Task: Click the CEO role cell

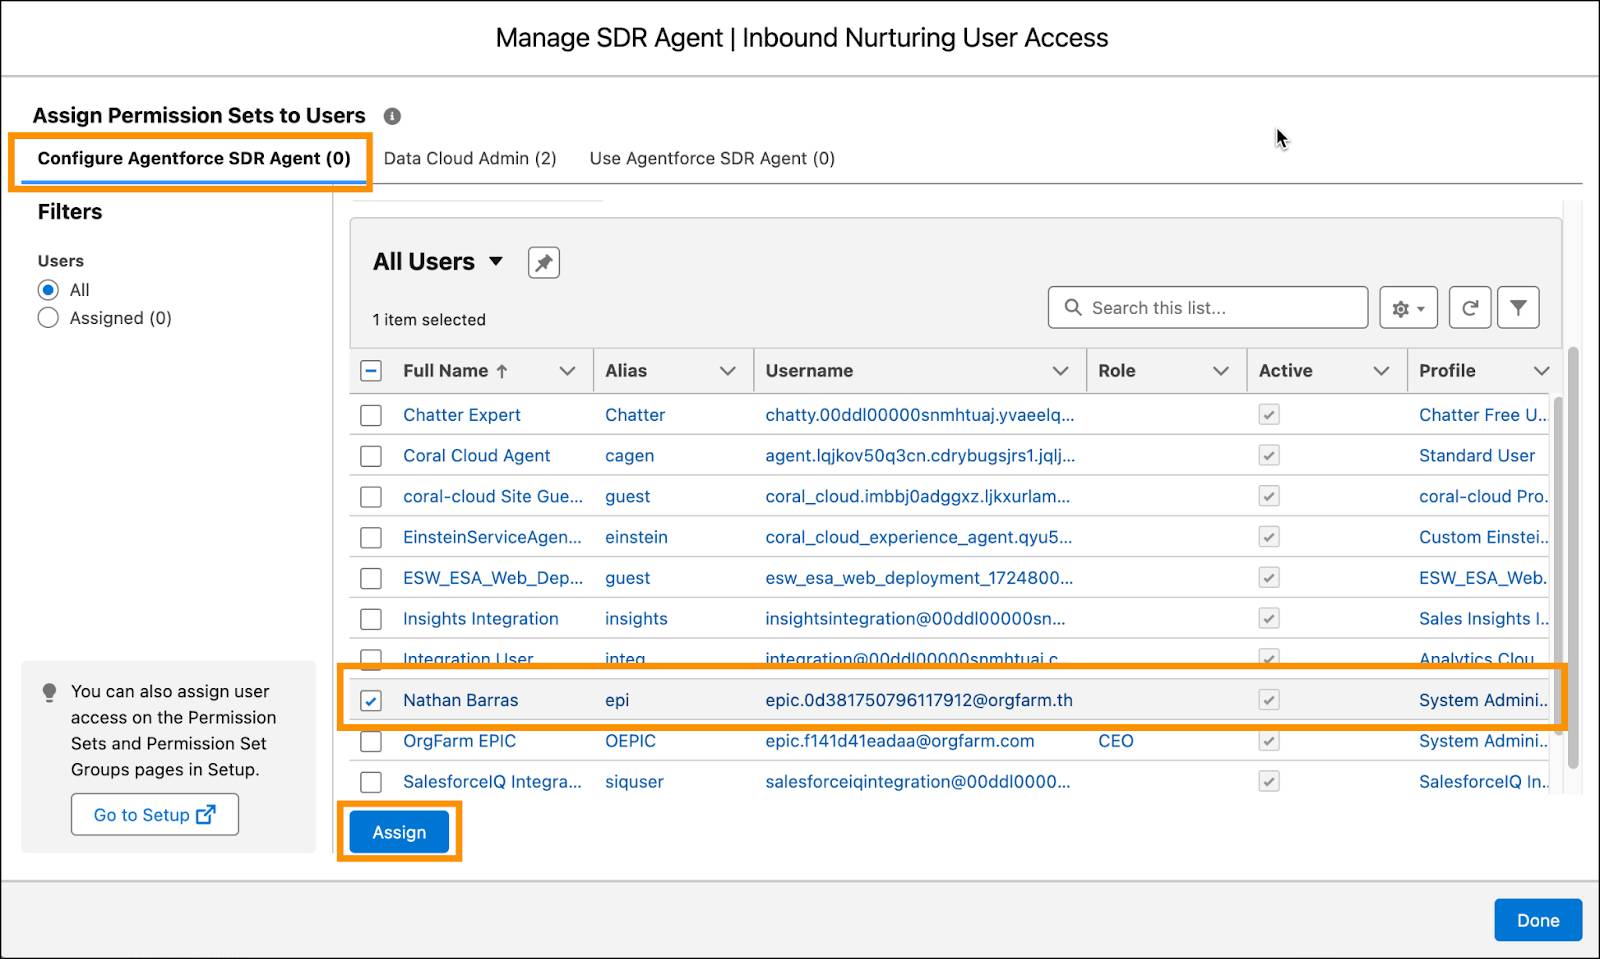Action: 1116,741
